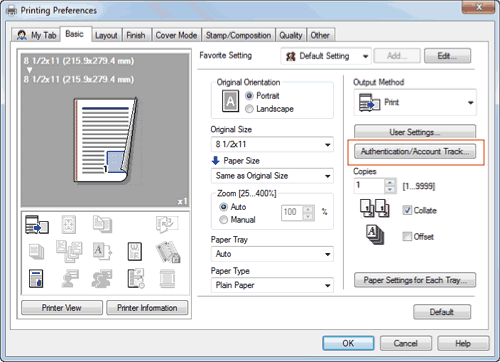500x362 pixels.
Task: Click the Default button
Action: (x=442, y=312)
